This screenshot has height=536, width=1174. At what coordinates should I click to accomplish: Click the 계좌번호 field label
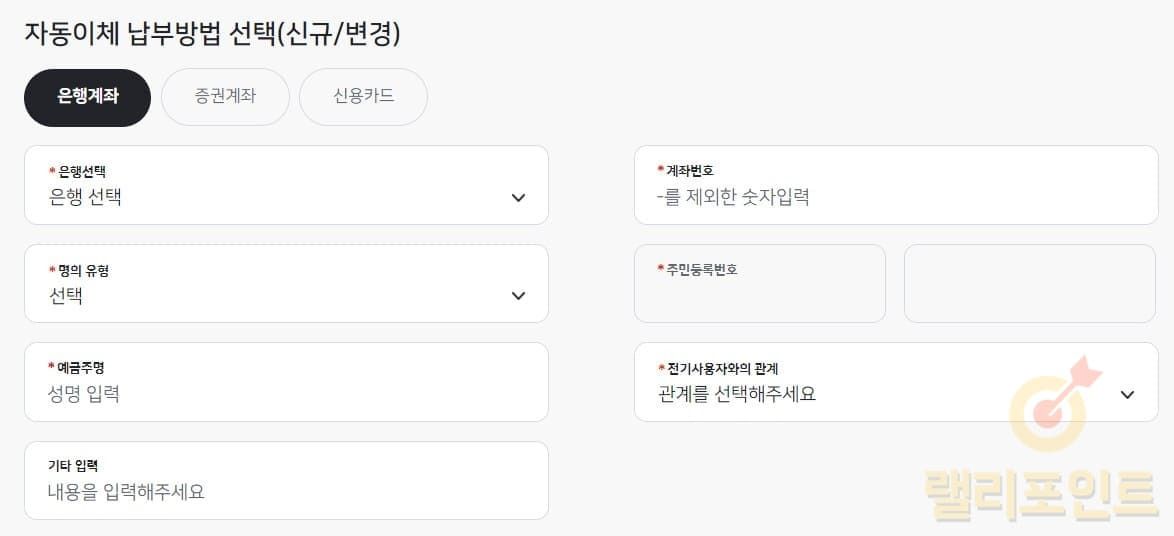click(x=689, y=171)
